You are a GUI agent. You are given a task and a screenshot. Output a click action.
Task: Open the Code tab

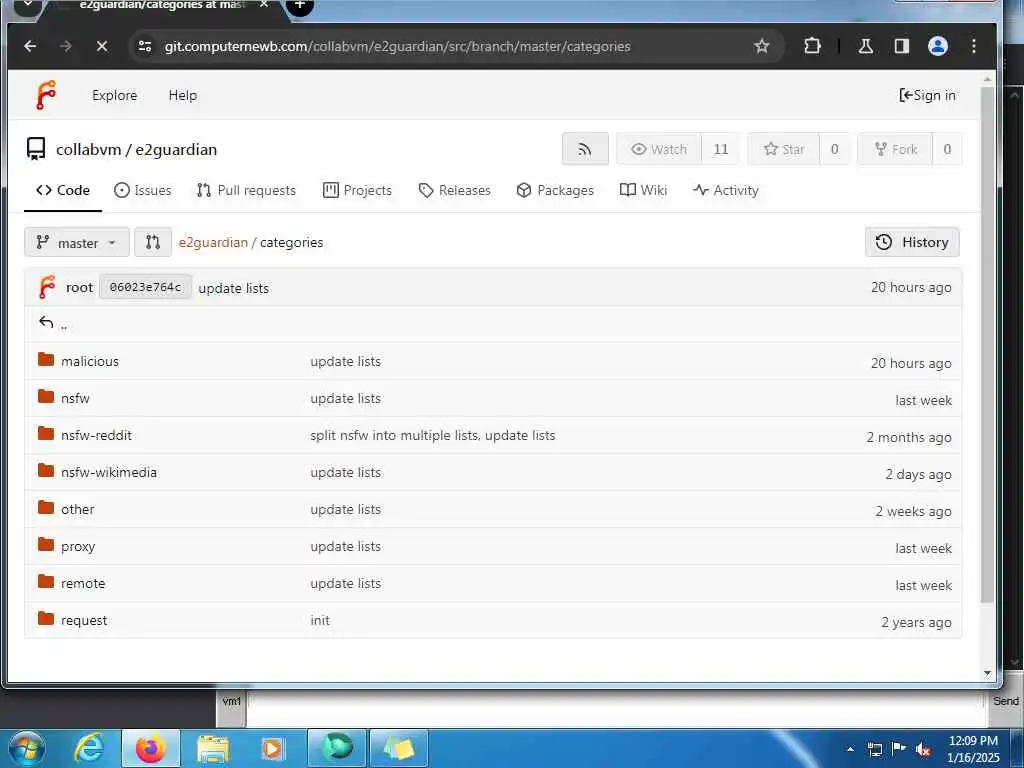click(63, 191)
